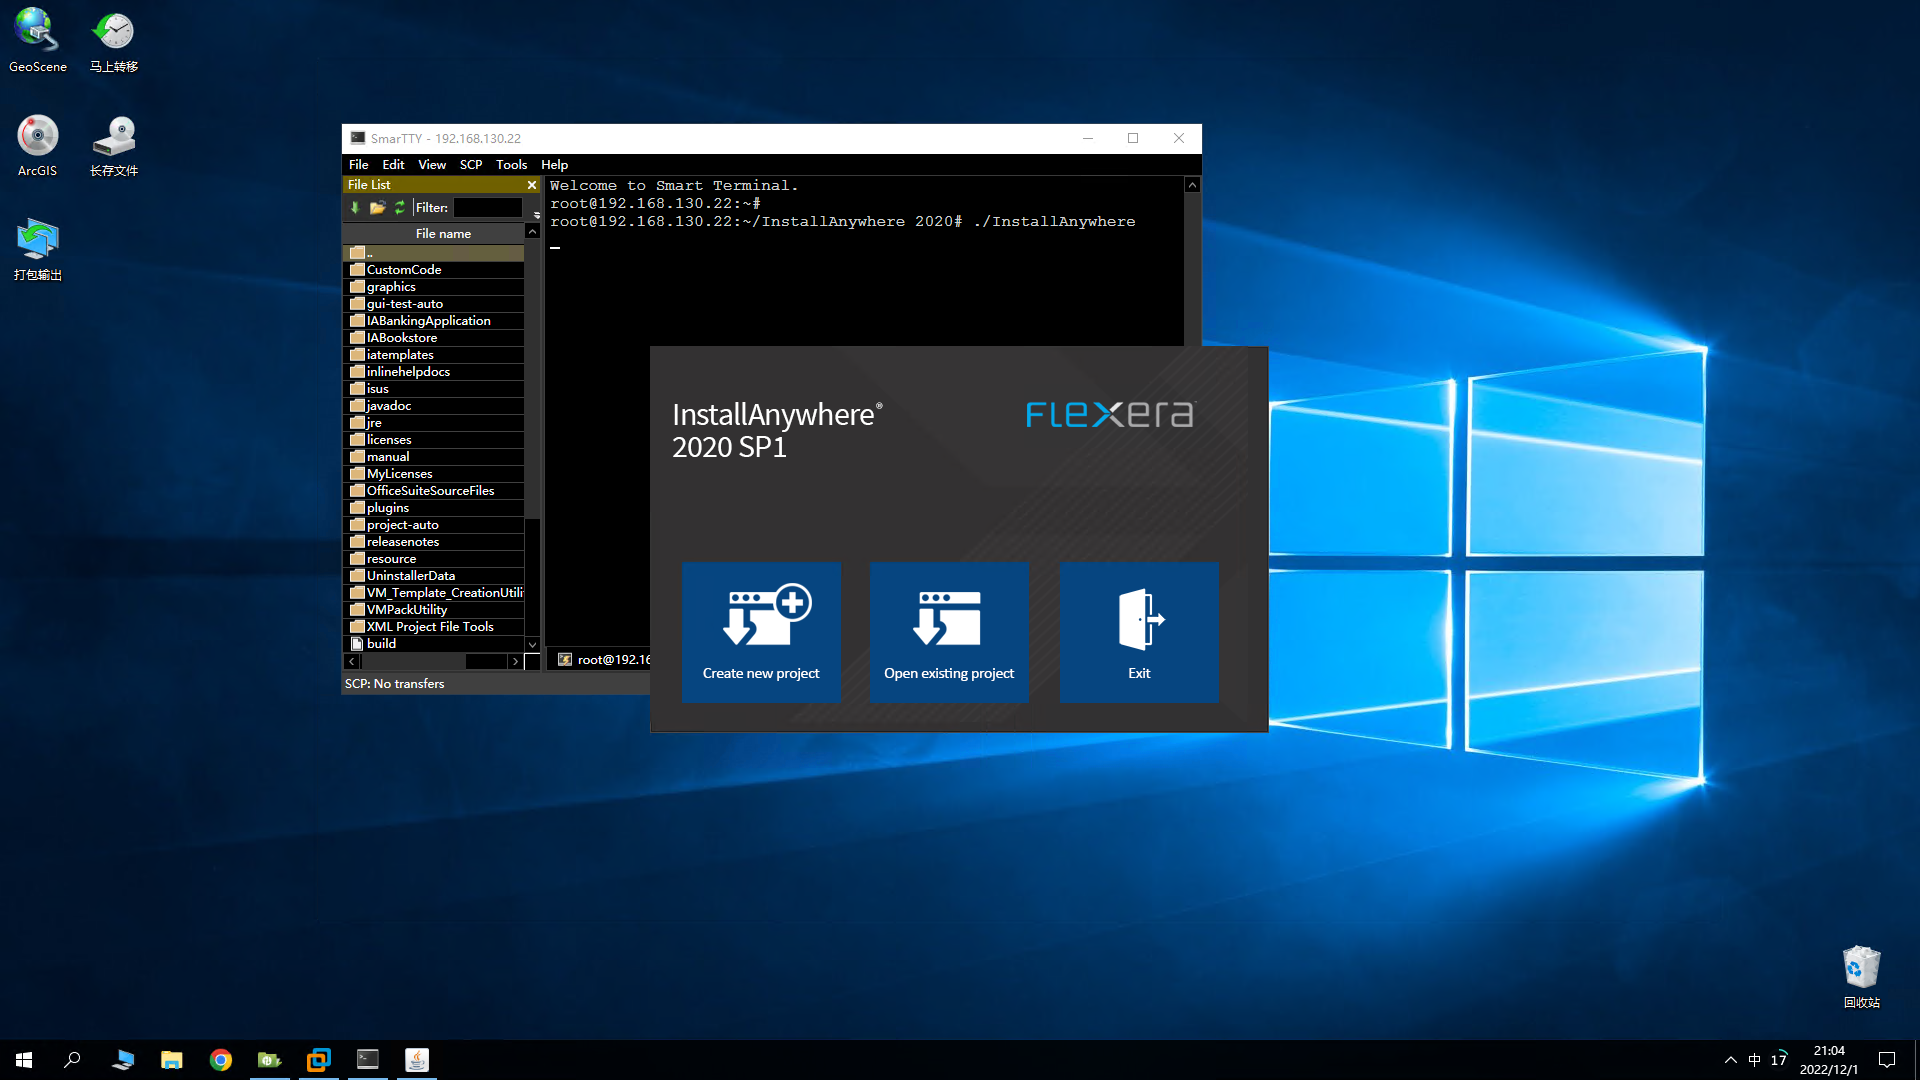Click the terminal scroll-up arrow
This screenshot has height=1080, width=1920.
pyautogui.click(x=1192, y=185)
